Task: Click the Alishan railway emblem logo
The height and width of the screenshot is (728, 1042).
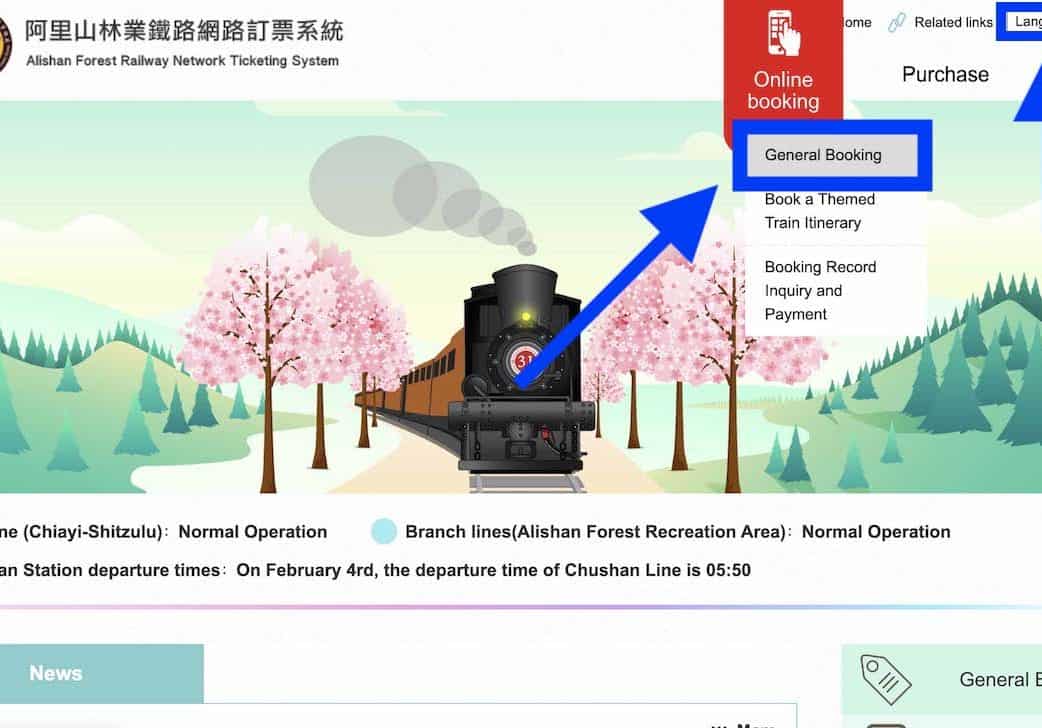Action: pos(5,44)
